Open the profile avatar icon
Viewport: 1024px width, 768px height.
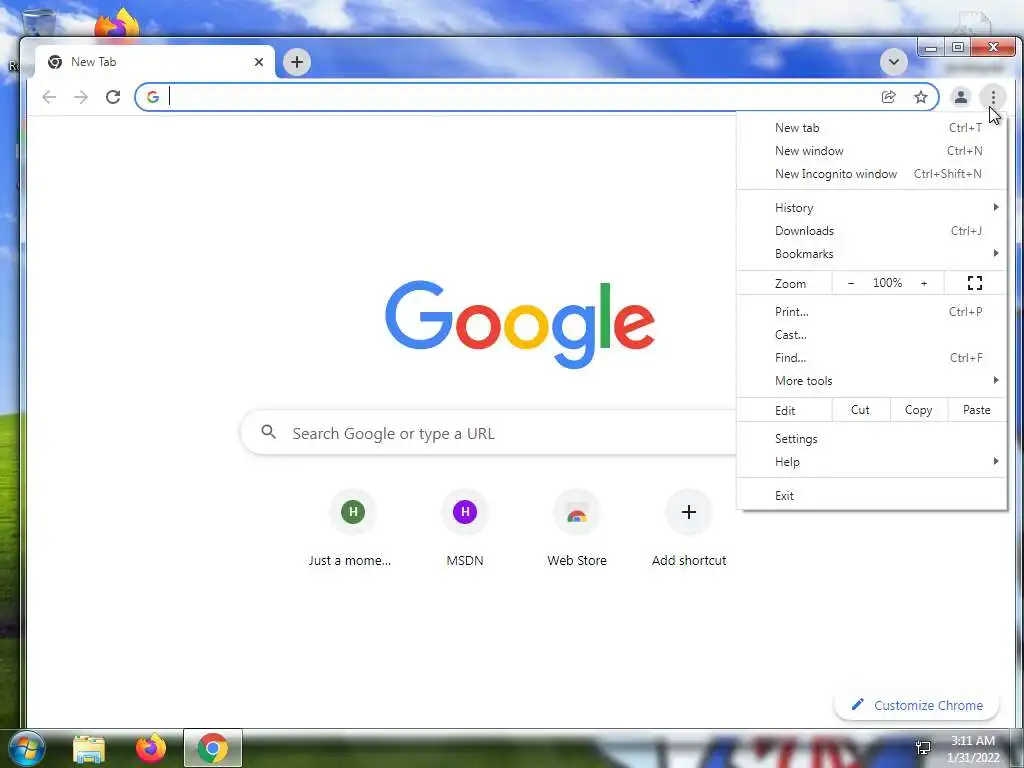point(961,97)
